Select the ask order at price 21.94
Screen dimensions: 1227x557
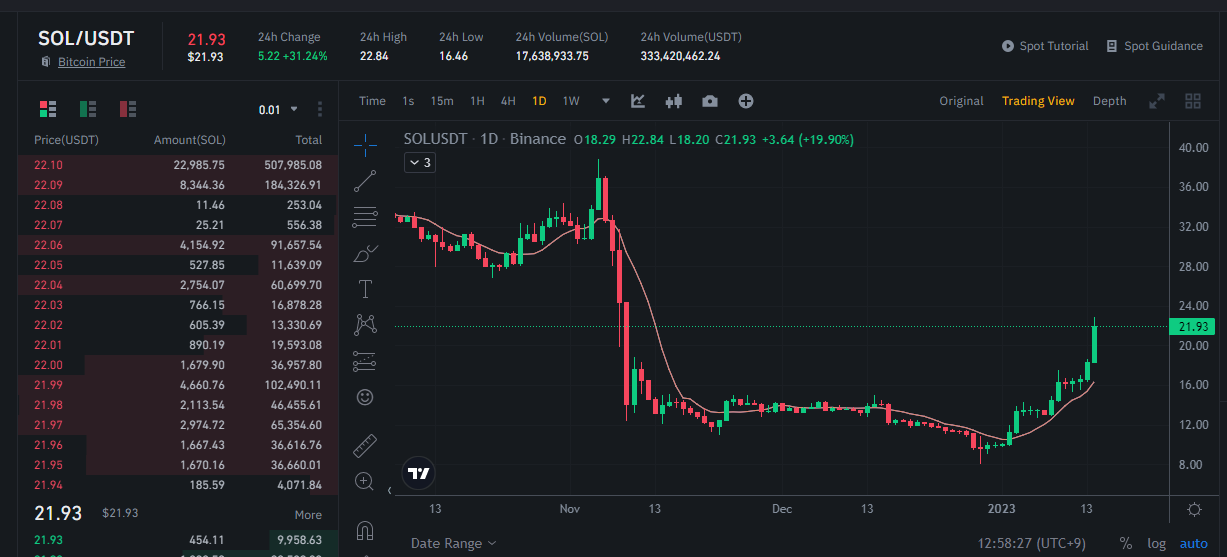178,484
